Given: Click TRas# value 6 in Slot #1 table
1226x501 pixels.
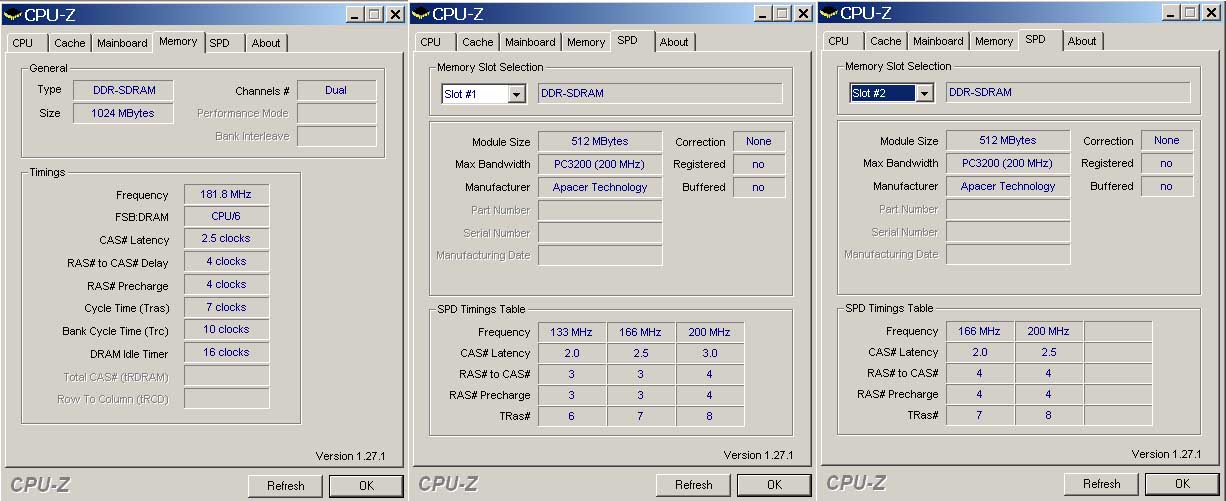Looking at the screenshot, I should click(572, 416).
